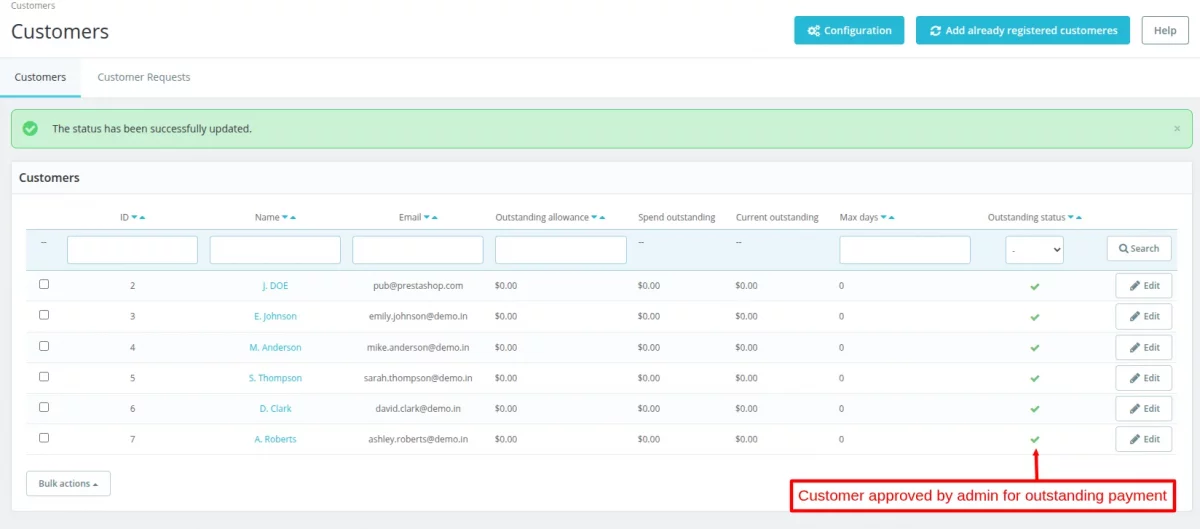Click green checkmark status for J. DOE
Viewport: 1200px width, 529px height.
[1035, 286]
